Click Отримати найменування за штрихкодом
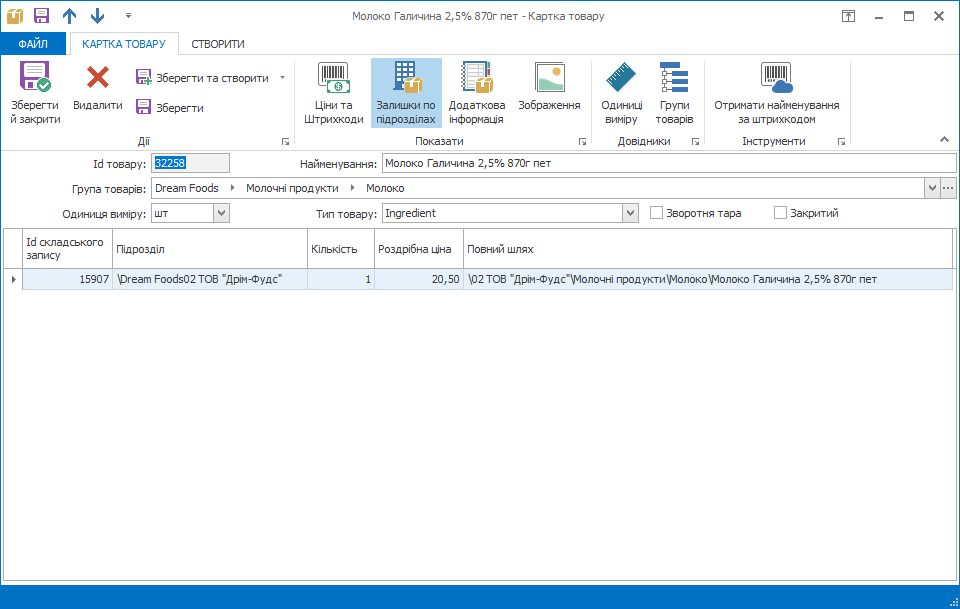Image resolution: width=960 pixels, height=609 pixels. pos(776,79)
